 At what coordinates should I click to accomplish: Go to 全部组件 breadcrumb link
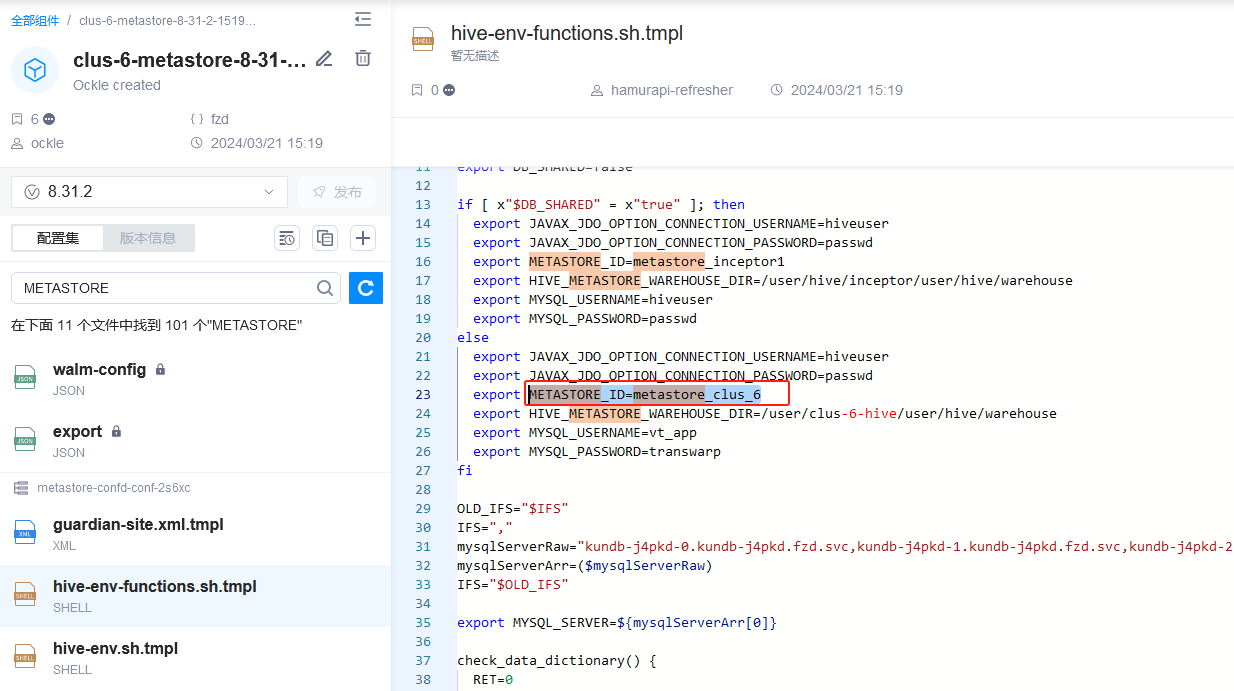pyautogui.click(x=35, y=20)
